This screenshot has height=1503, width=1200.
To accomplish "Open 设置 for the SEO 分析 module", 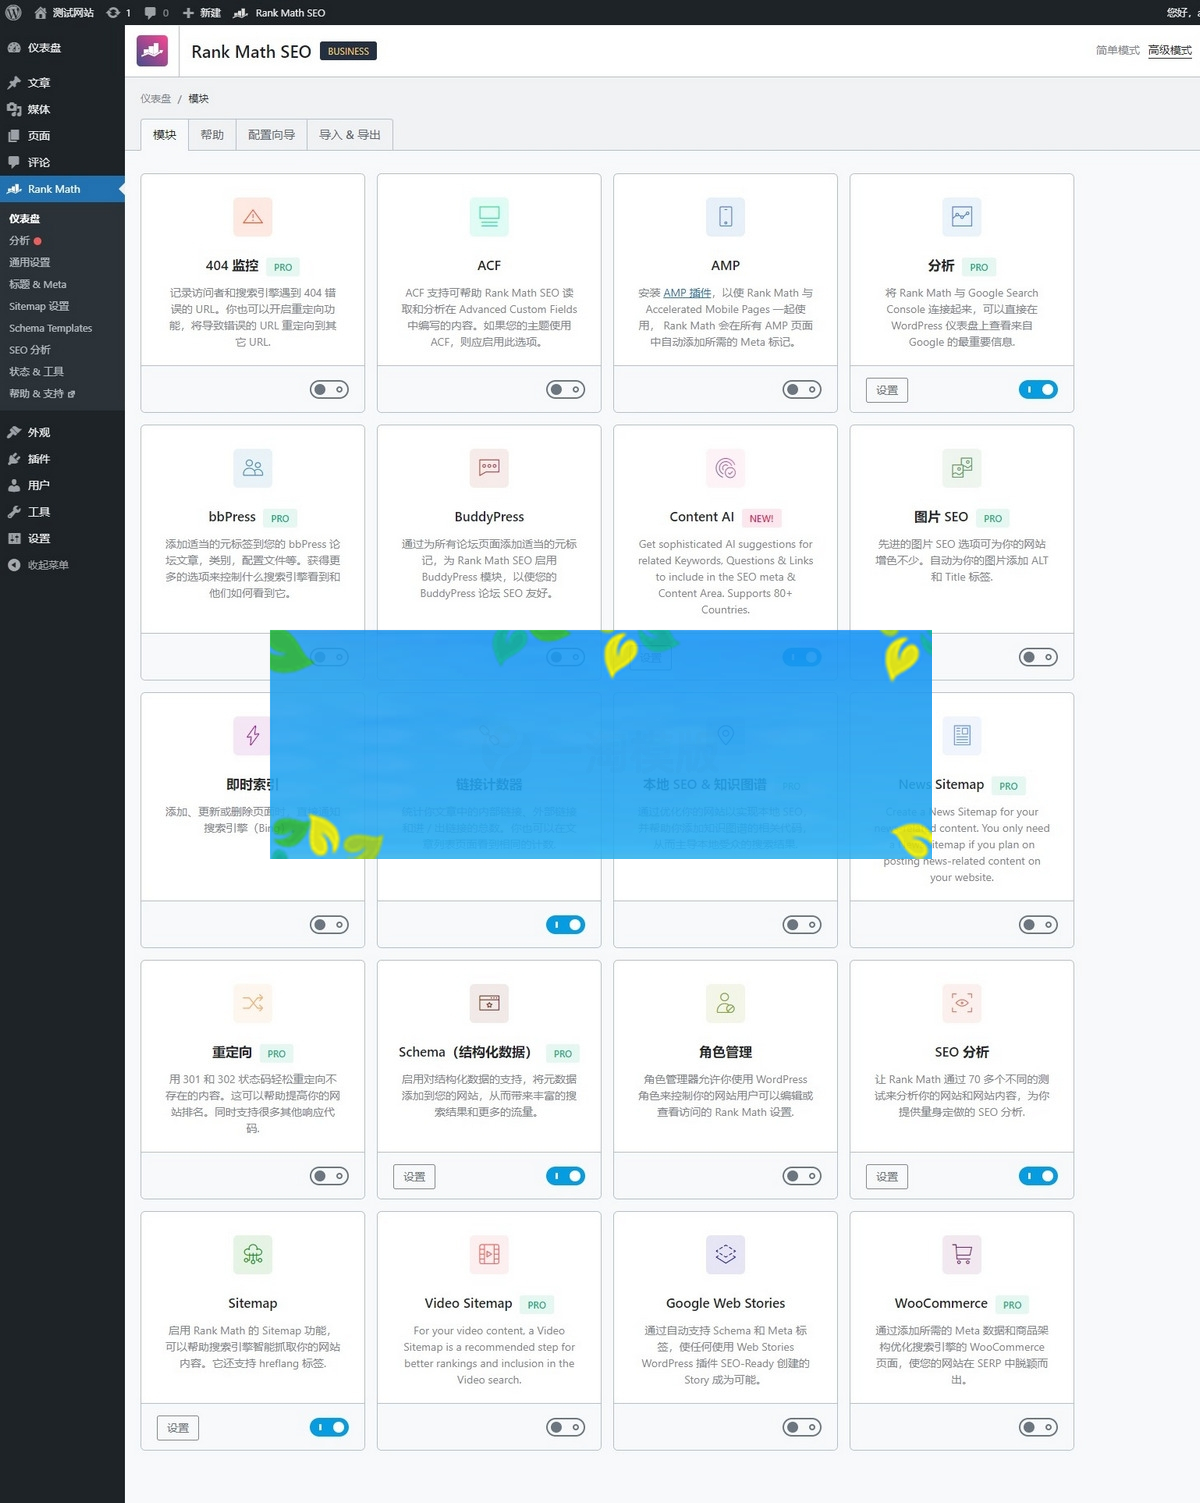I will [x=887, y=1177].
